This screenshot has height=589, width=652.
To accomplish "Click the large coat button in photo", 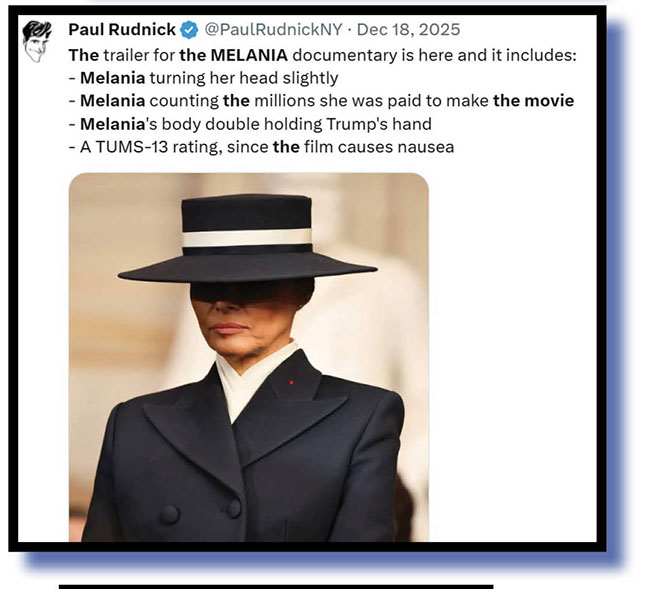I will 169,514.
